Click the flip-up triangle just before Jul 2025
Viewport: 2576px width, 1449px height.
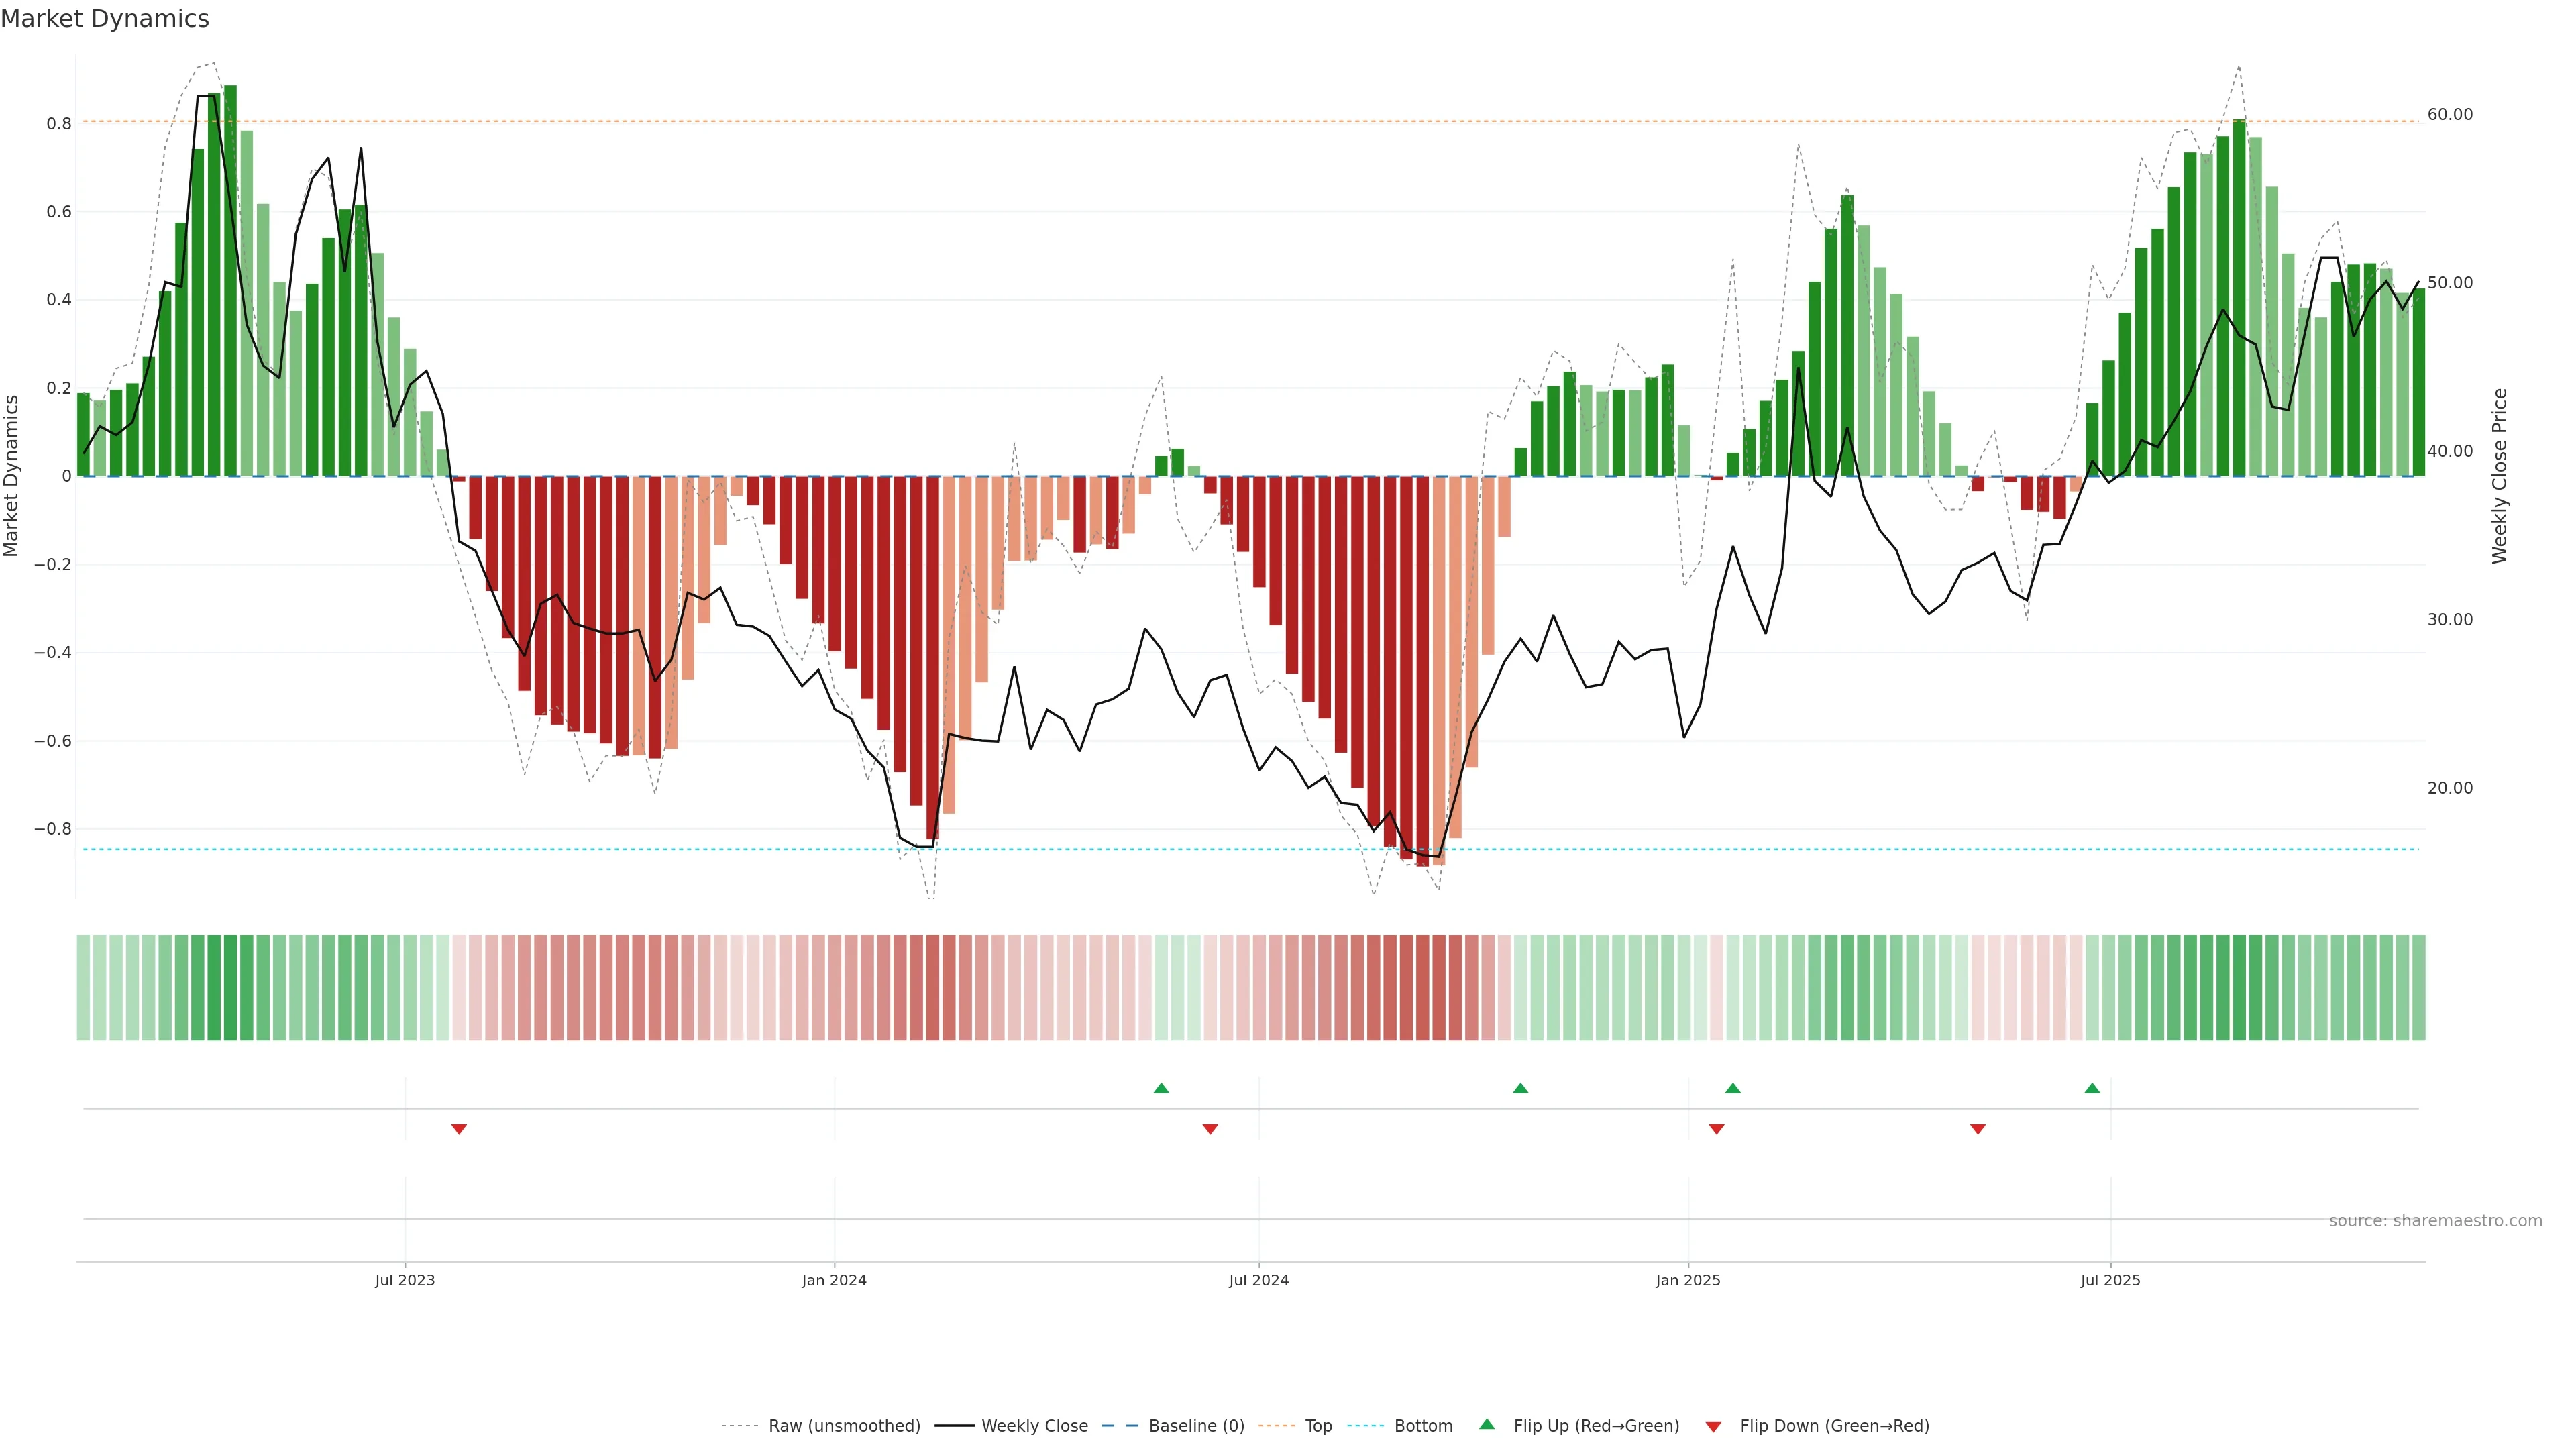pyautogui.click(x=2092, y=1088)
